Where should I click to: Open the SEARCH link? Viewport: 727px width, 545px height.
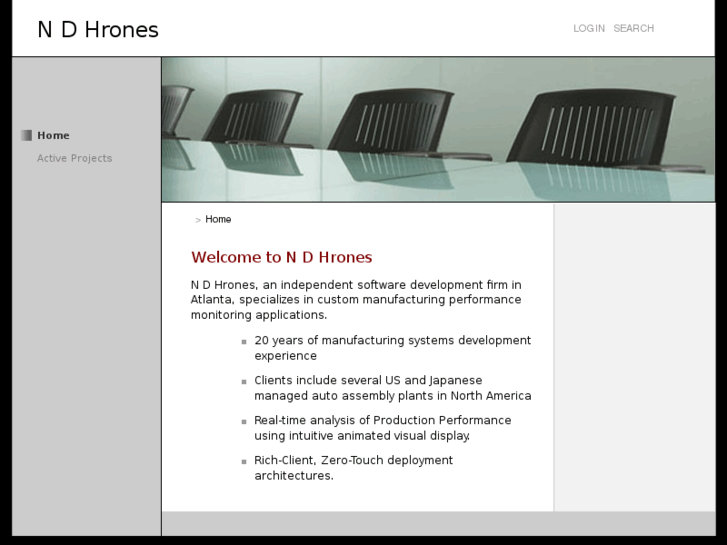(x=633, y=28)
